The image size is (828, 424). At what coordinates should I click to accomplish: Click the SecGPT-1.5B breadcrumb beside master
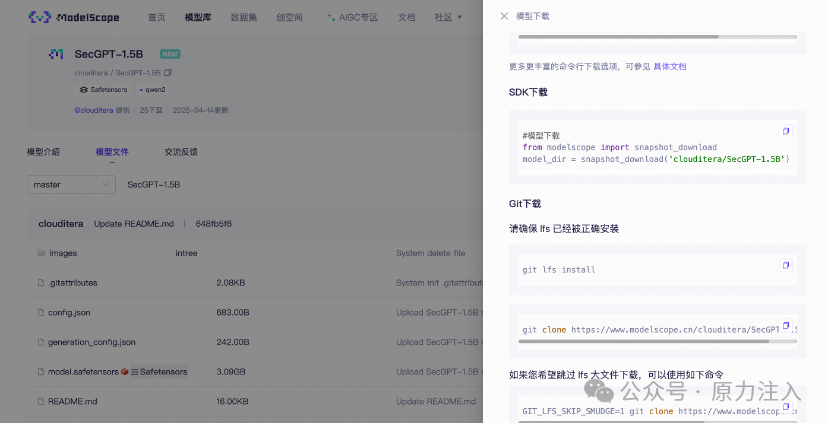154,185
